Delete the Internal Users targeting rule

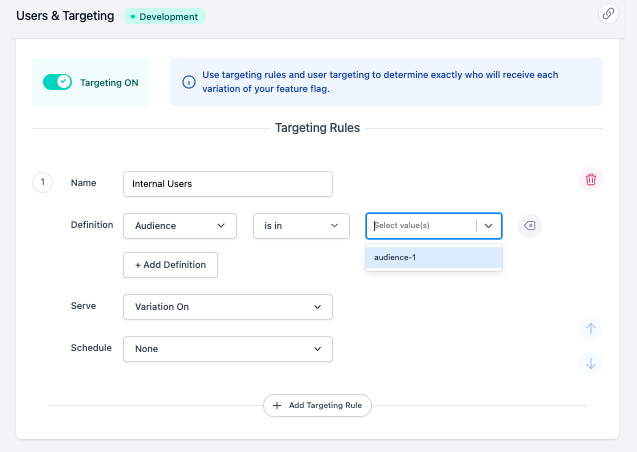(591, 179)
